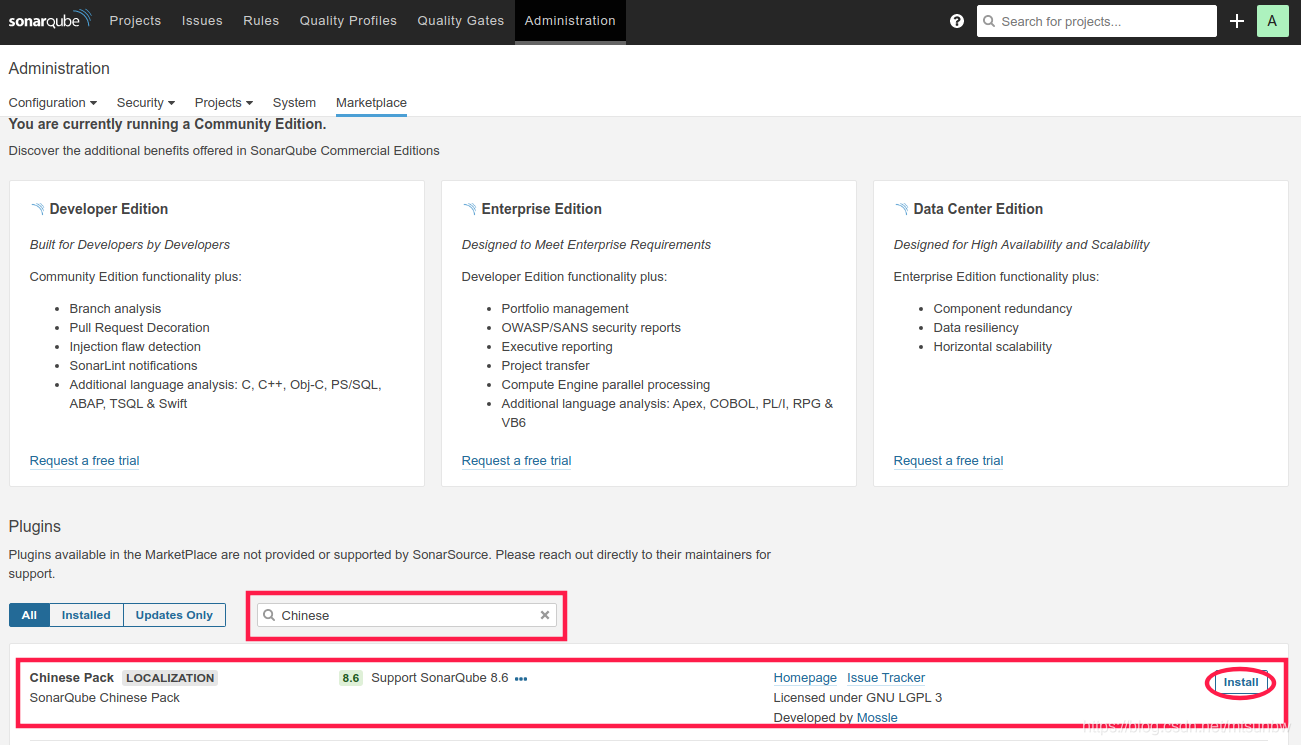Clear the plugin search with the X
The image size is (1301, 745).
click(545, 615)
